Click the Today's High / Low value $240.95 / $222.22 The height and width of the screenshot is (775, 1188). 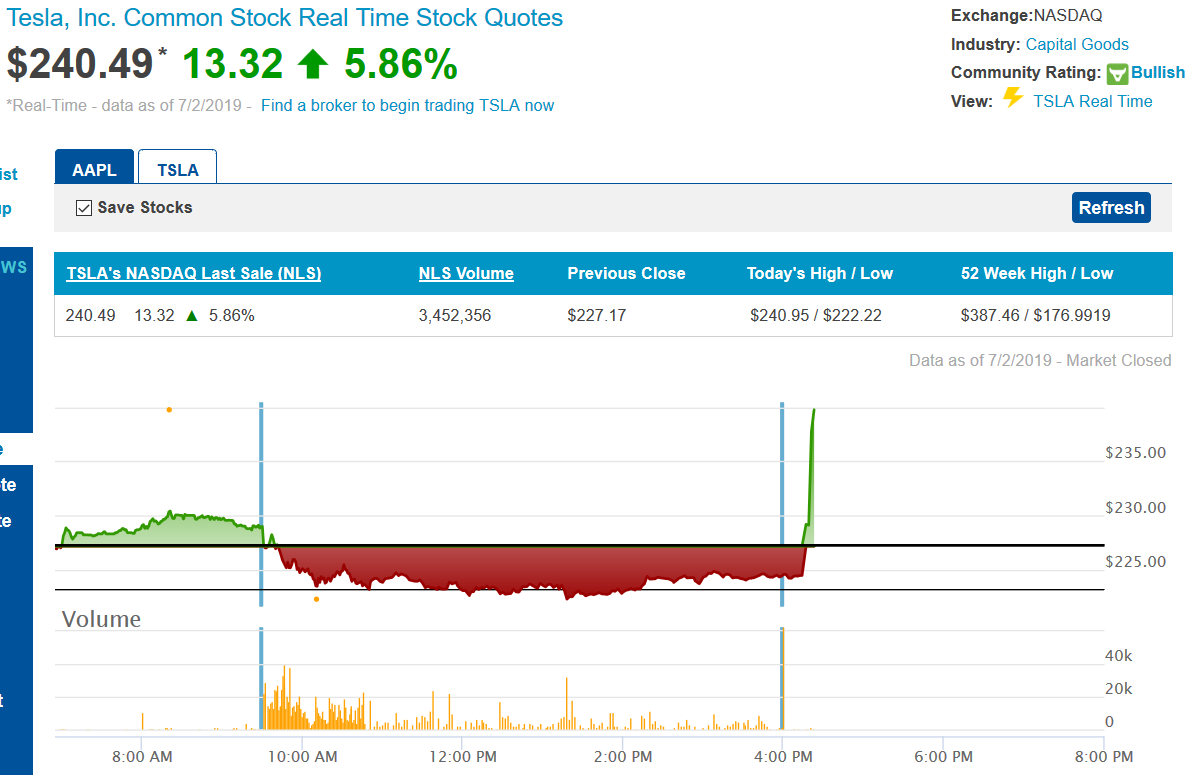pyautogui.click(x=816, y=315)
